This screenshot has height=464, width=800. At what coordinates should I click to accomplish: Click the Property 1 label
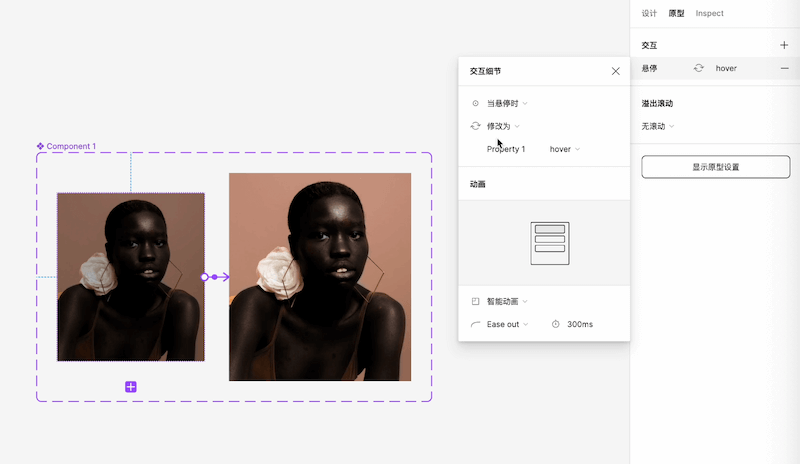pyautogui.click(x=506, y=149)
